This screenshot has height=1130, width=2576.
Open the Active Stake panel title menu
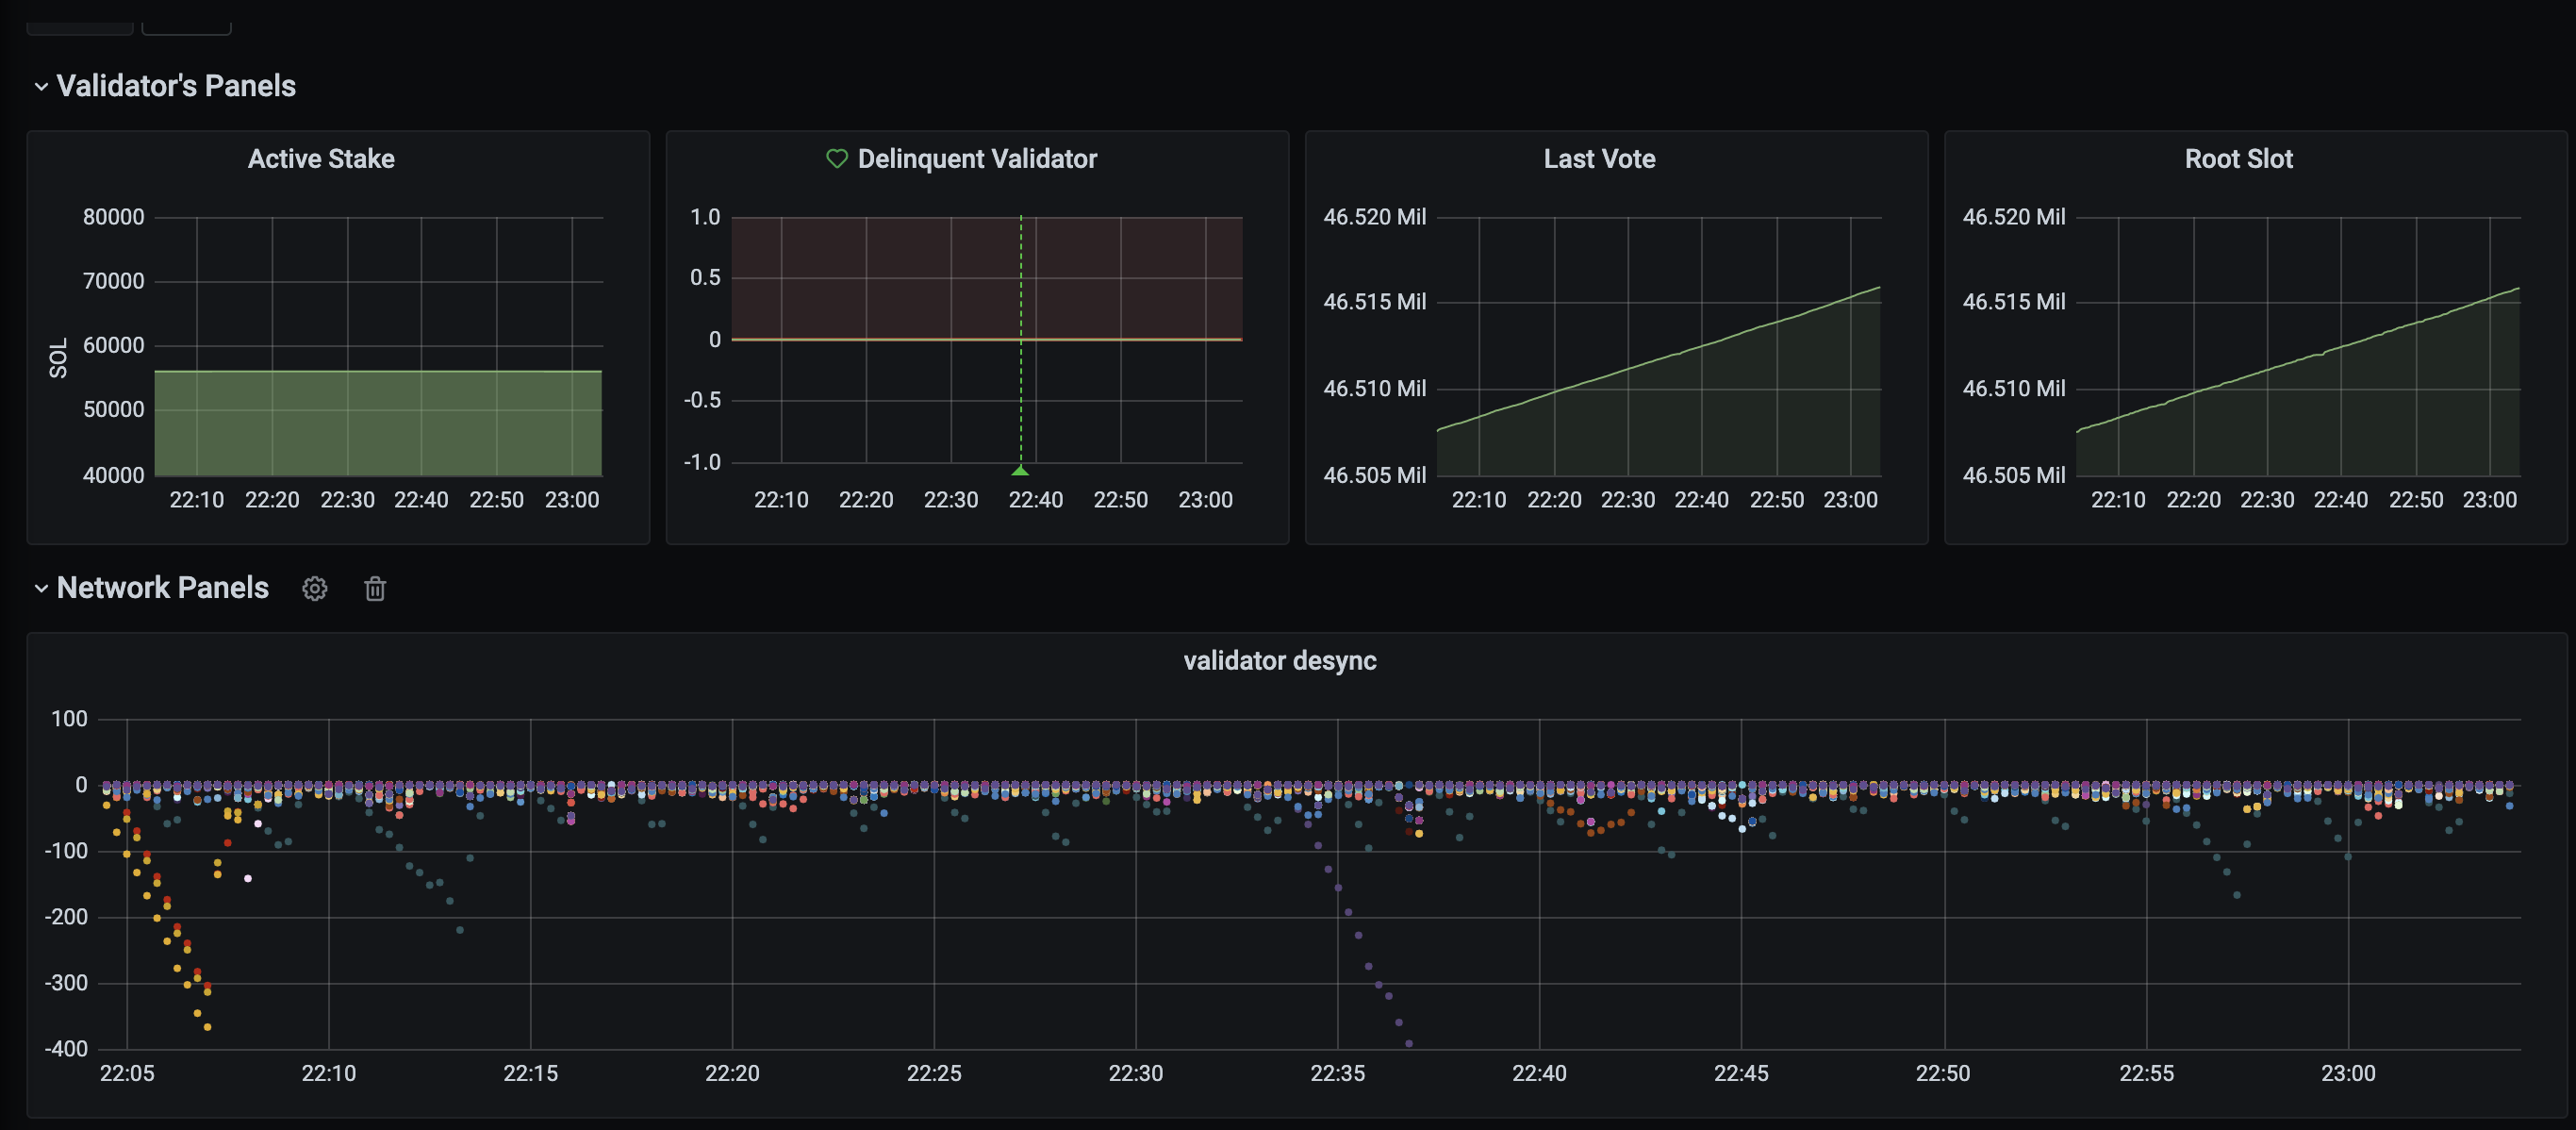321,159
